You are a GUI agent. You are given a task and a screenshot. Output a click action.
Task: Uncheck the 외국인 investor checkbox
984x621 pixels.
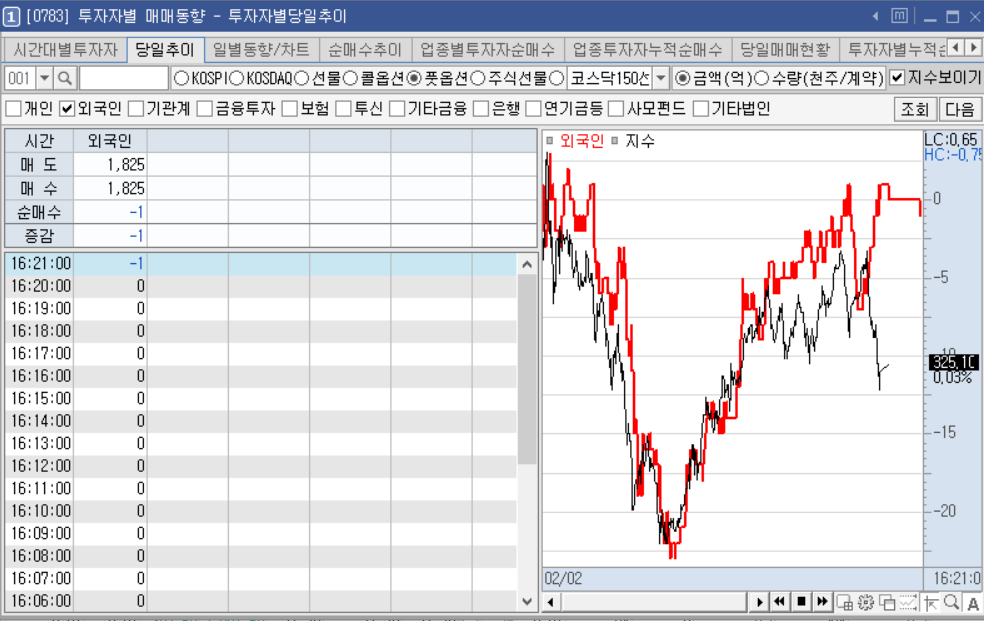[67, 109]
